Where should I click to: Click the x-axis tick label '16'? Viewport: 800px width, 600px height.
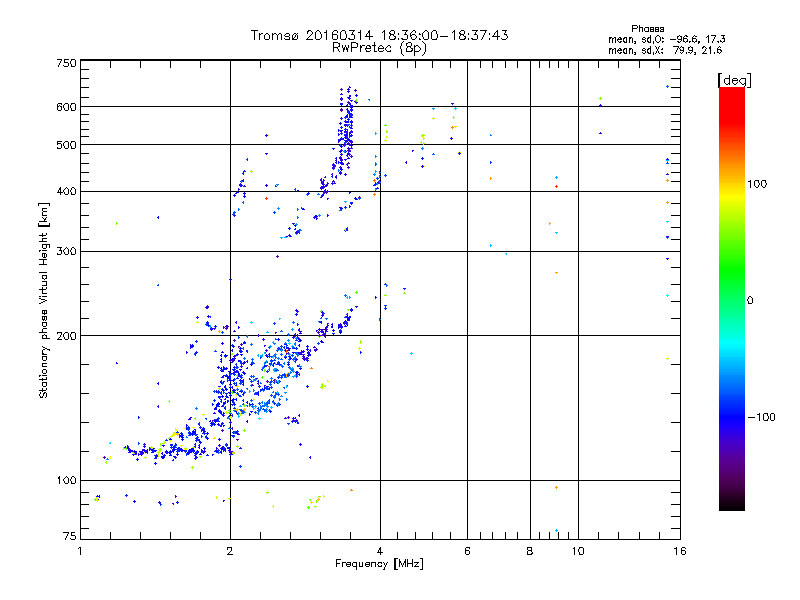pyautogui.click(x=680, y=551)
